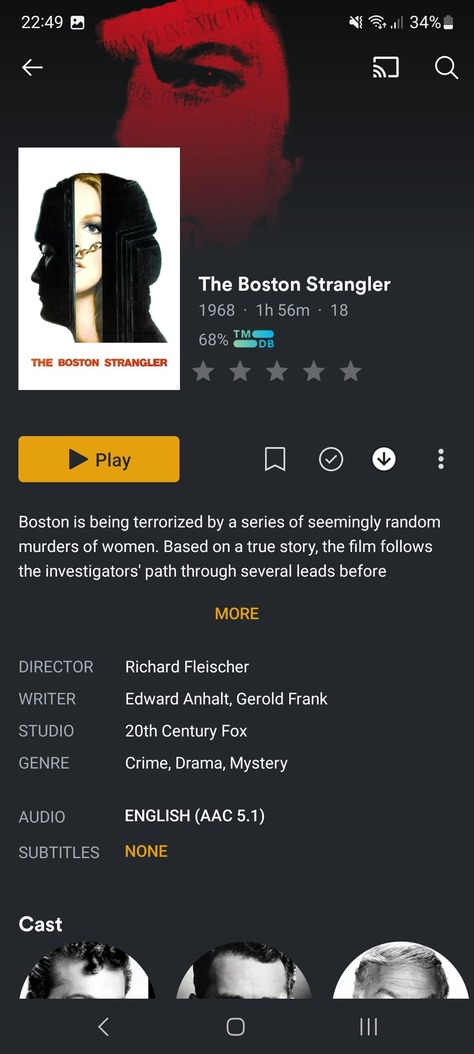
Task: Change audio track ENGLISH (AAC 5.1)
Action: (194, 816)
